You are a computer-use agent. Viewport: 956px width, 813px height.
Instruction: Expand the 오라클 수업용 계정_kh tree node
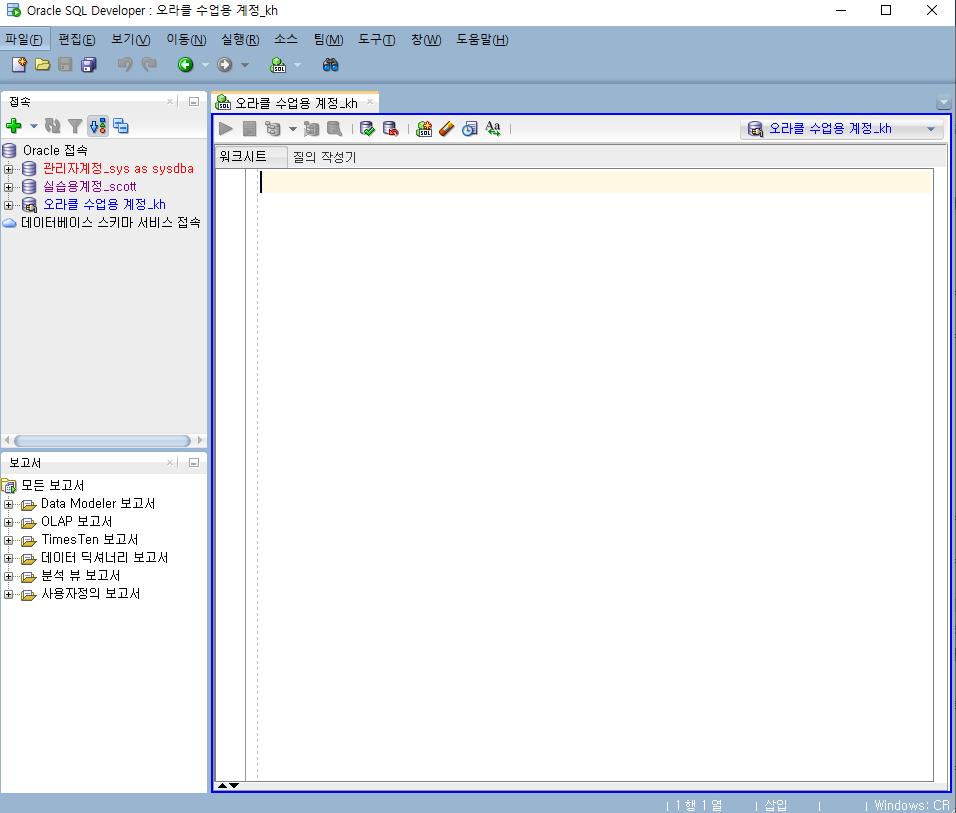(x=9, y=205)
